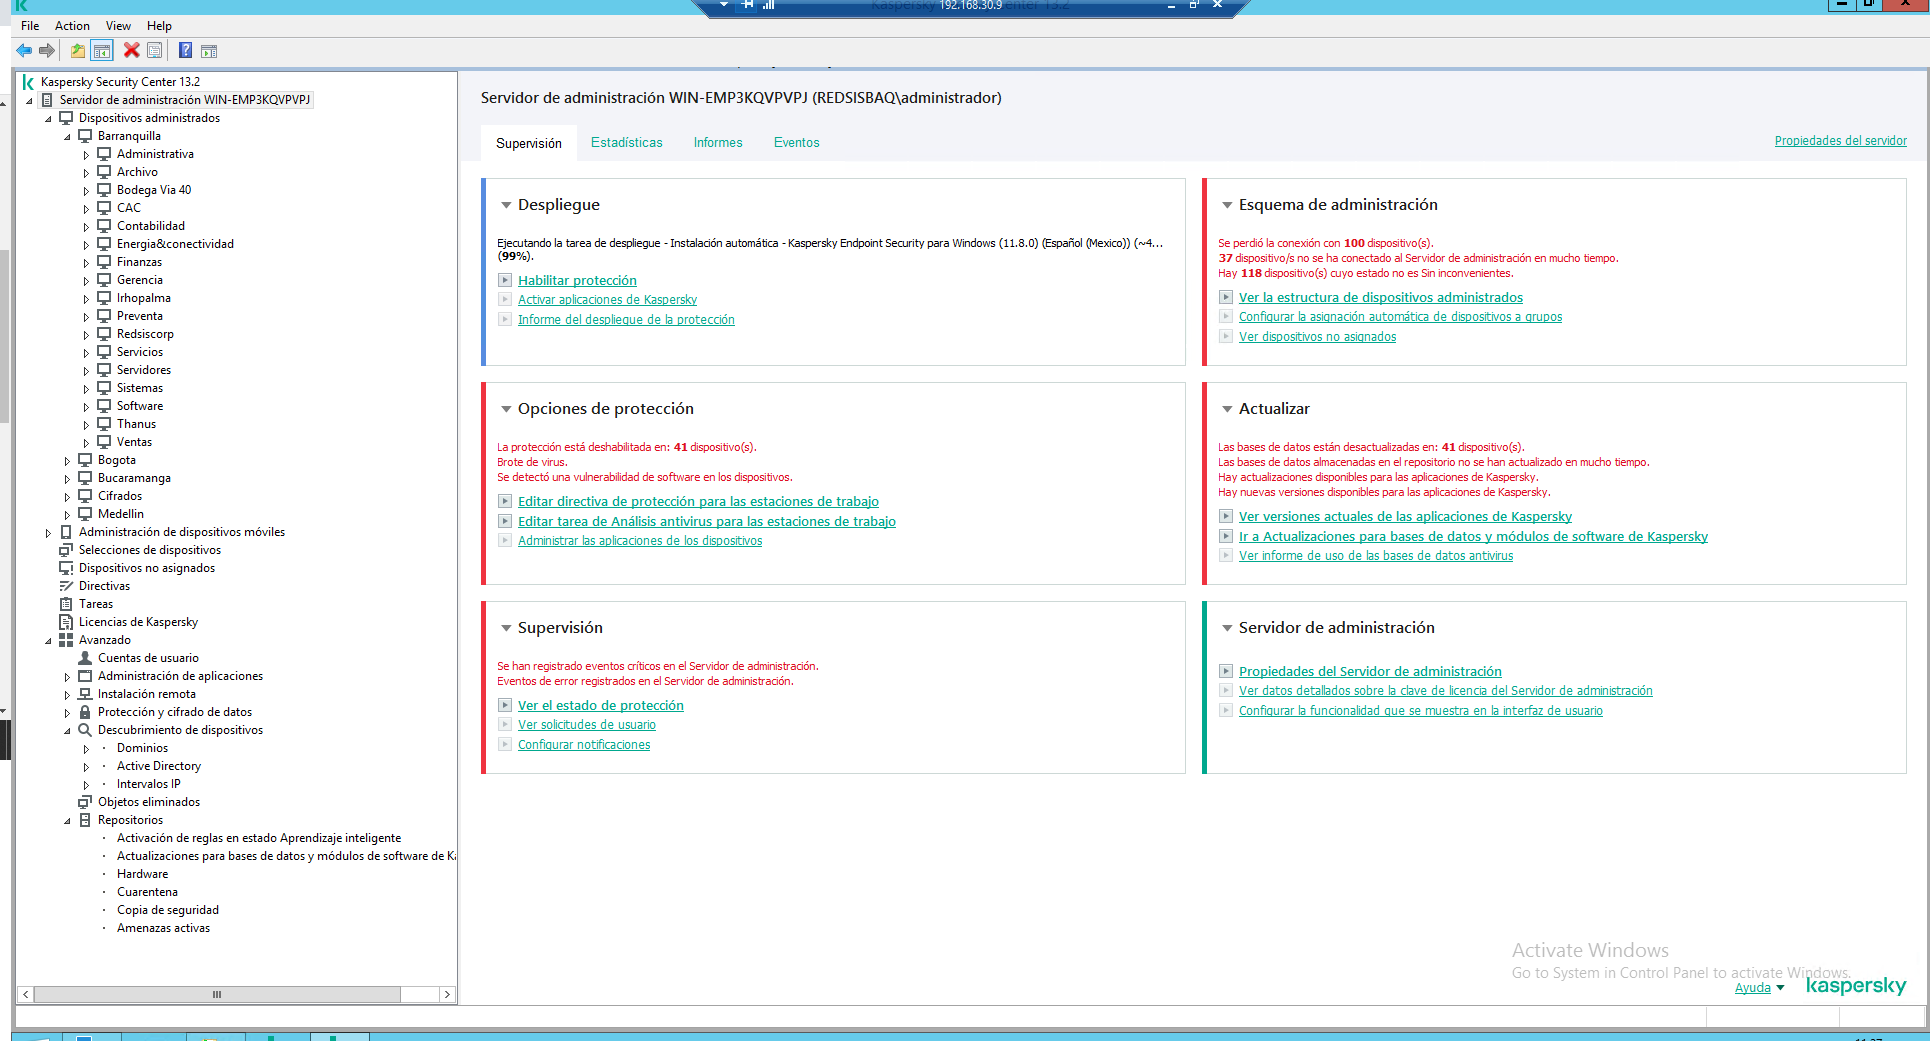Click the Kaspersky Security Center 13.2 root icon
1930x1041 pixels.
tap(28, 82)
